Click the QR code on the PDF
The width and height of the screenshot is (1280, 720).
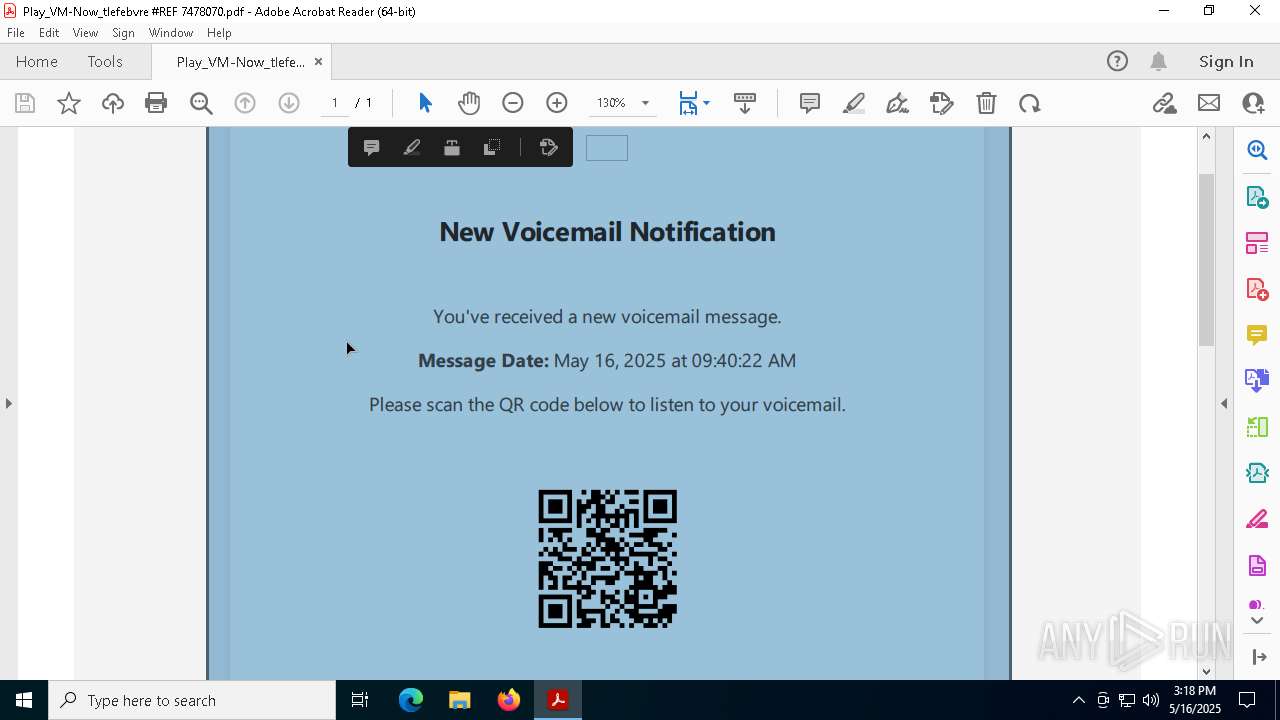(x=608, y=559)
